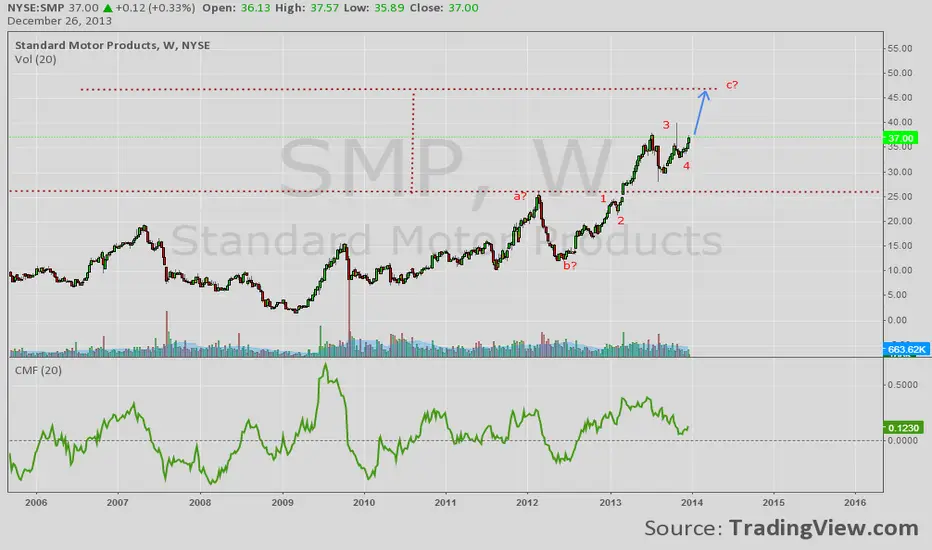
Task: Click the 2009 time axis label
Action: (x=282, y=502)
